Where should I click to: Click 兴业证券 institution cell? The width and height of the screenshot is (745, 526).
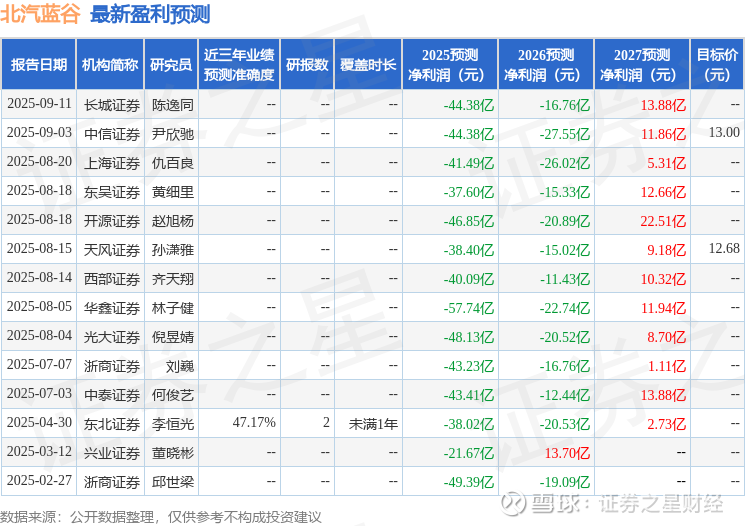112,453
